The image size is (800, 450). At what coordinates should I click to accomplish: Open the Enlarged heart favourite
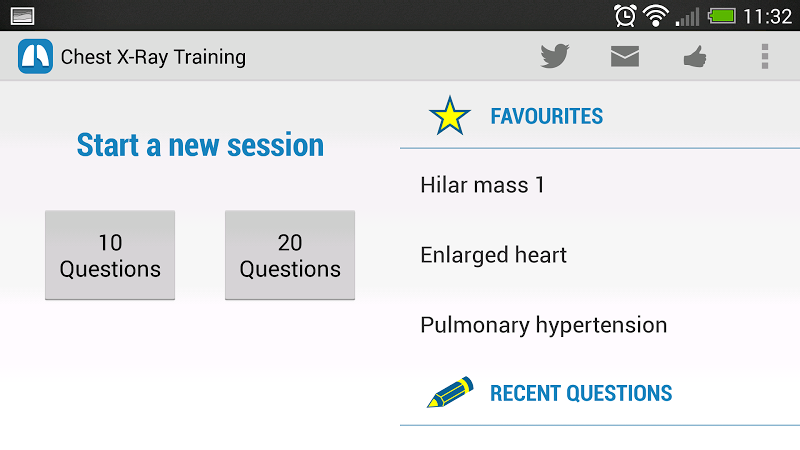point(493,255)
